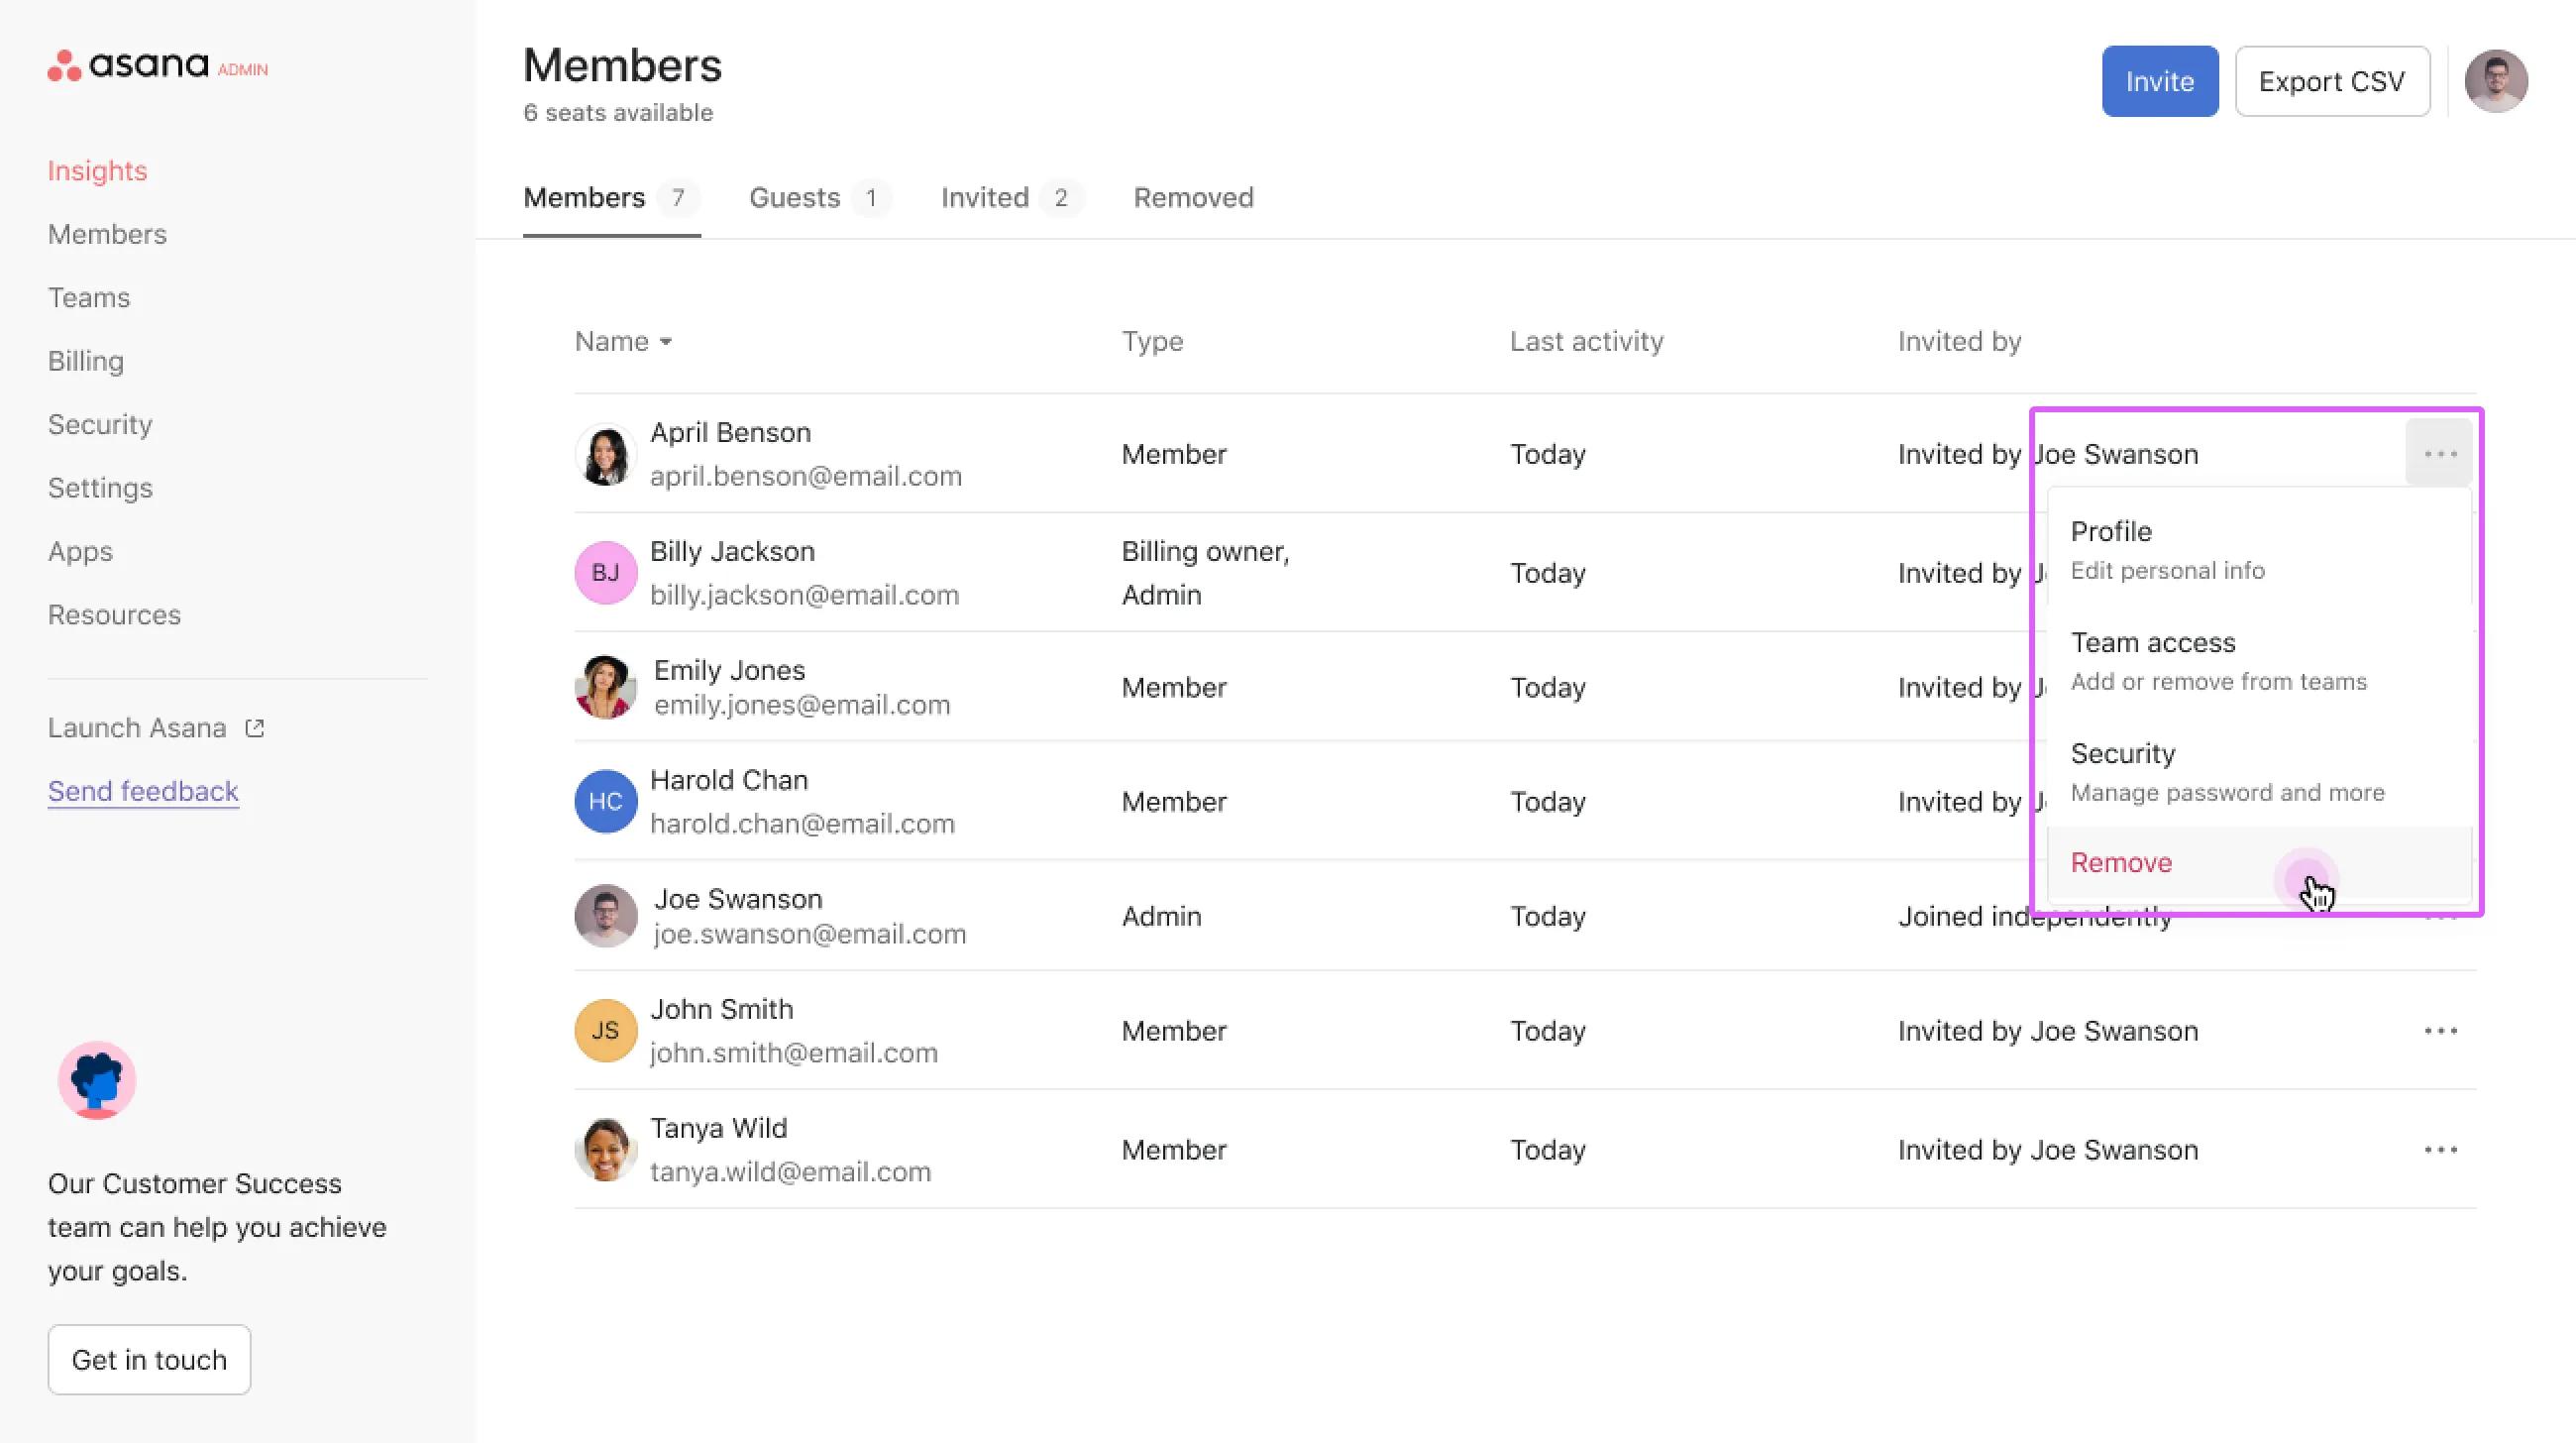
Task: Open Tanya Wild's three-dot options menu
Action: pos(2440,1150)
